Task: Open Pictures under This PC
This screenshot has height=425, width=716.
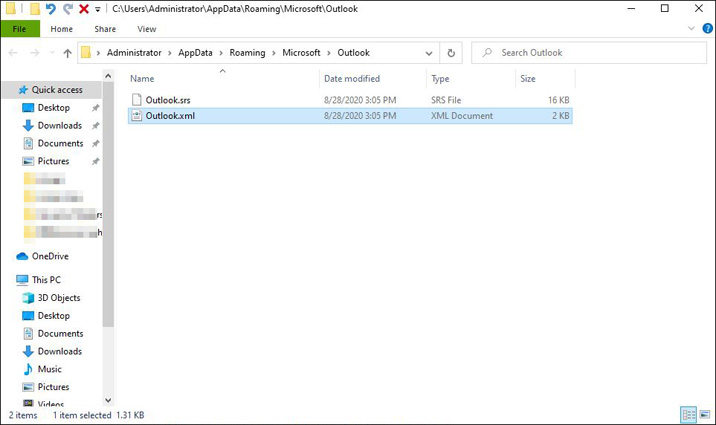Action: pyautogui.click(x=53, y=387)
